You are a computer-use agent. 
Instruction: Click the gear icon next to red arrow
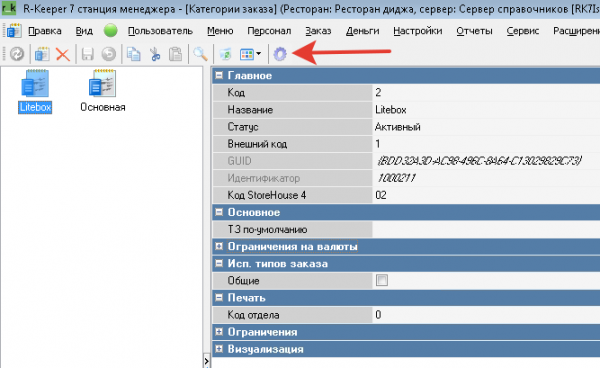(280, 54)
